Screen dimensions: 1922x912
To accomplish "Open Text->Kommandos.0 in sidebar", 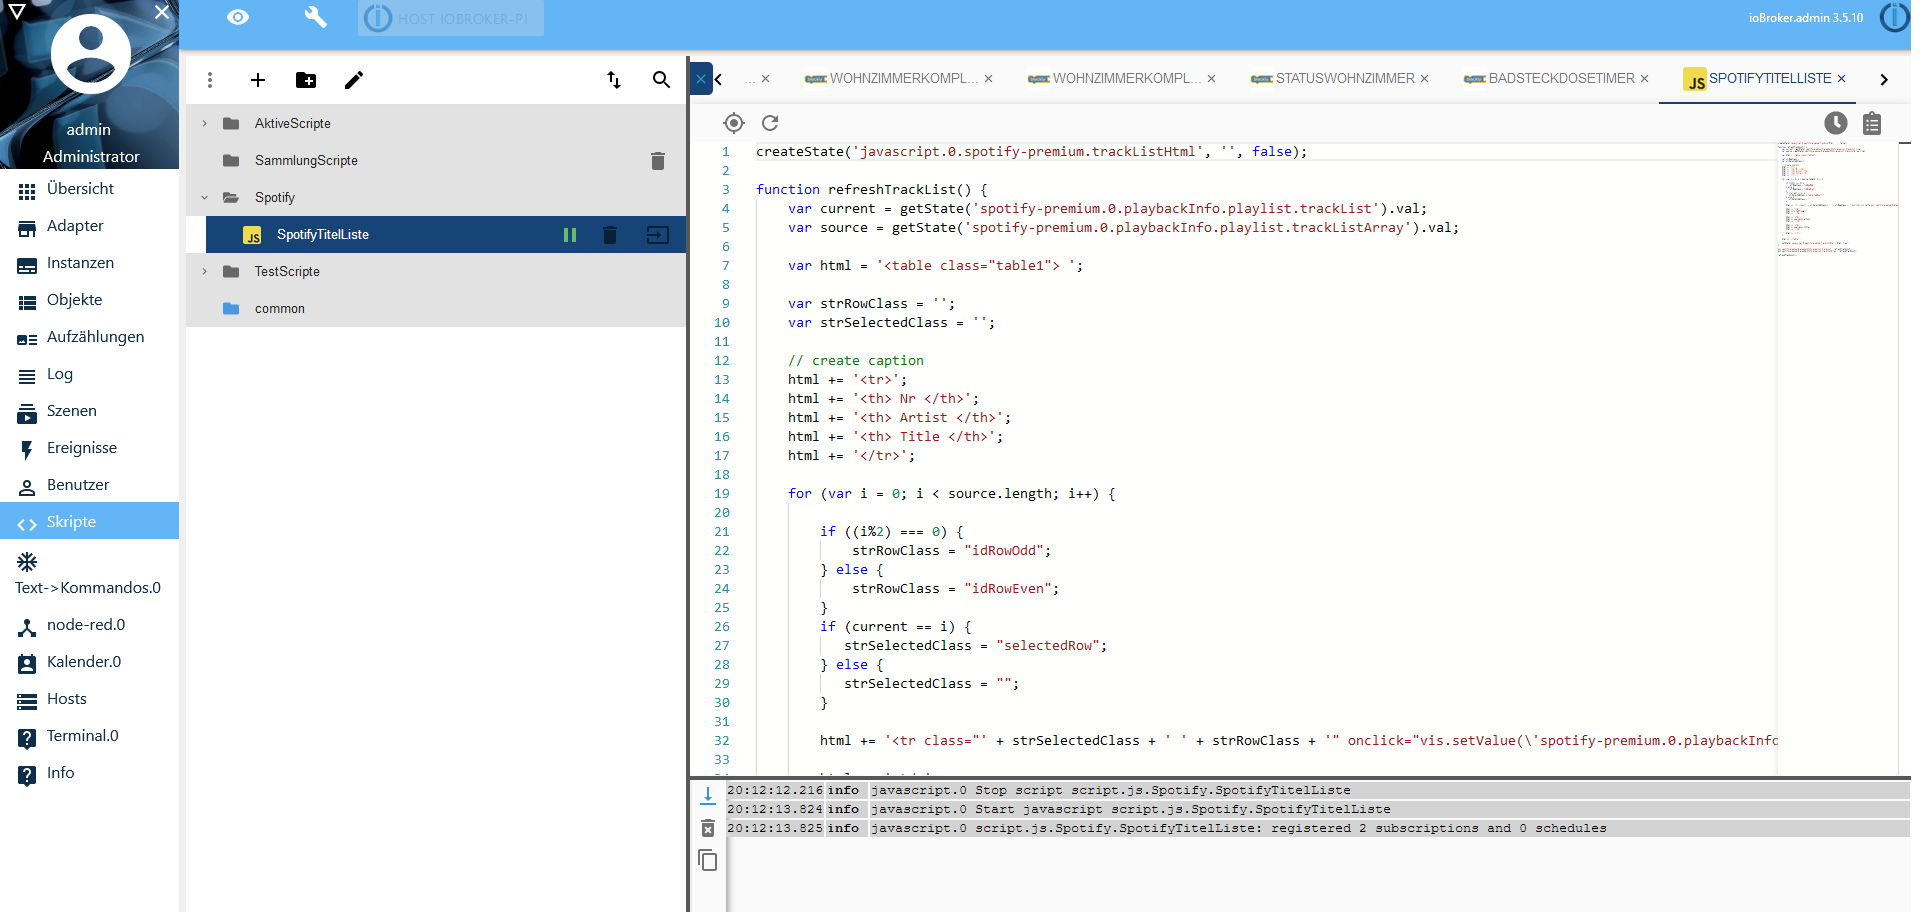I will [x=89, y=575].
